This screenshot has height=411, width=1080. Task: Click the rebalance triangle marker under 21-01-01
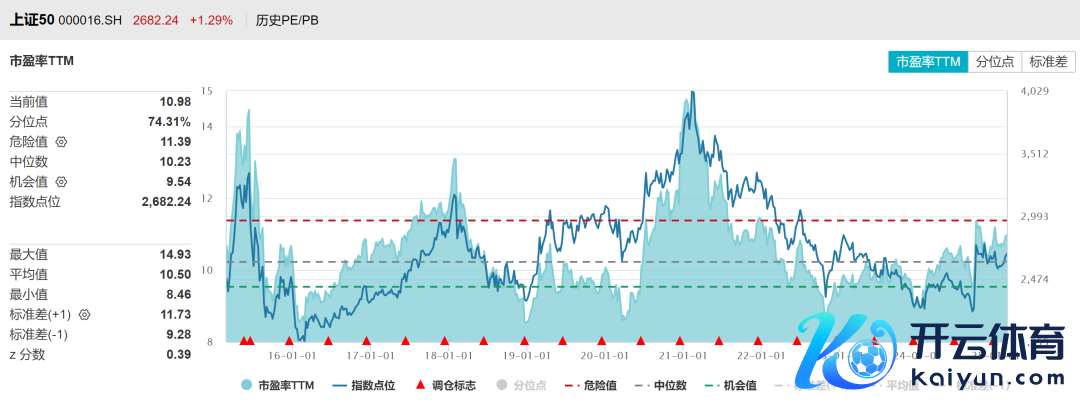[x=680, y=342]
